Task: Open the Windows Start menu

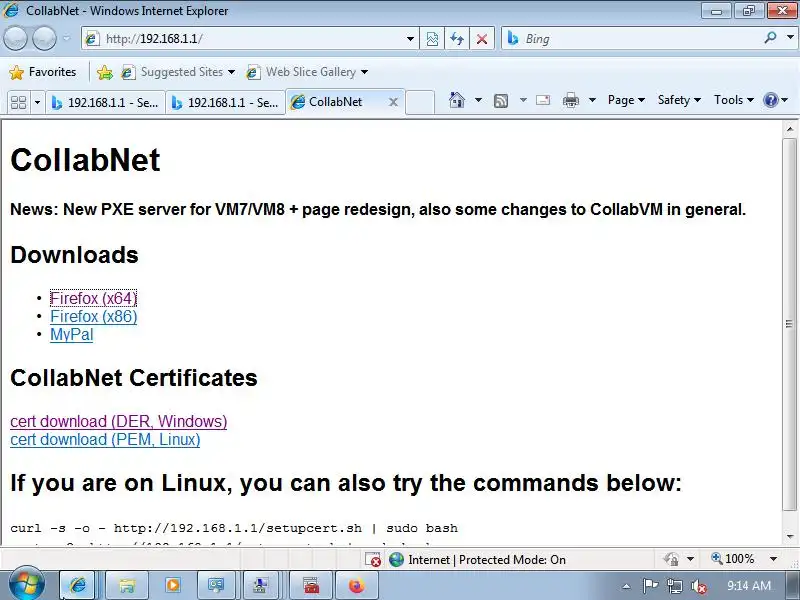Action: (x=27, y=585)
